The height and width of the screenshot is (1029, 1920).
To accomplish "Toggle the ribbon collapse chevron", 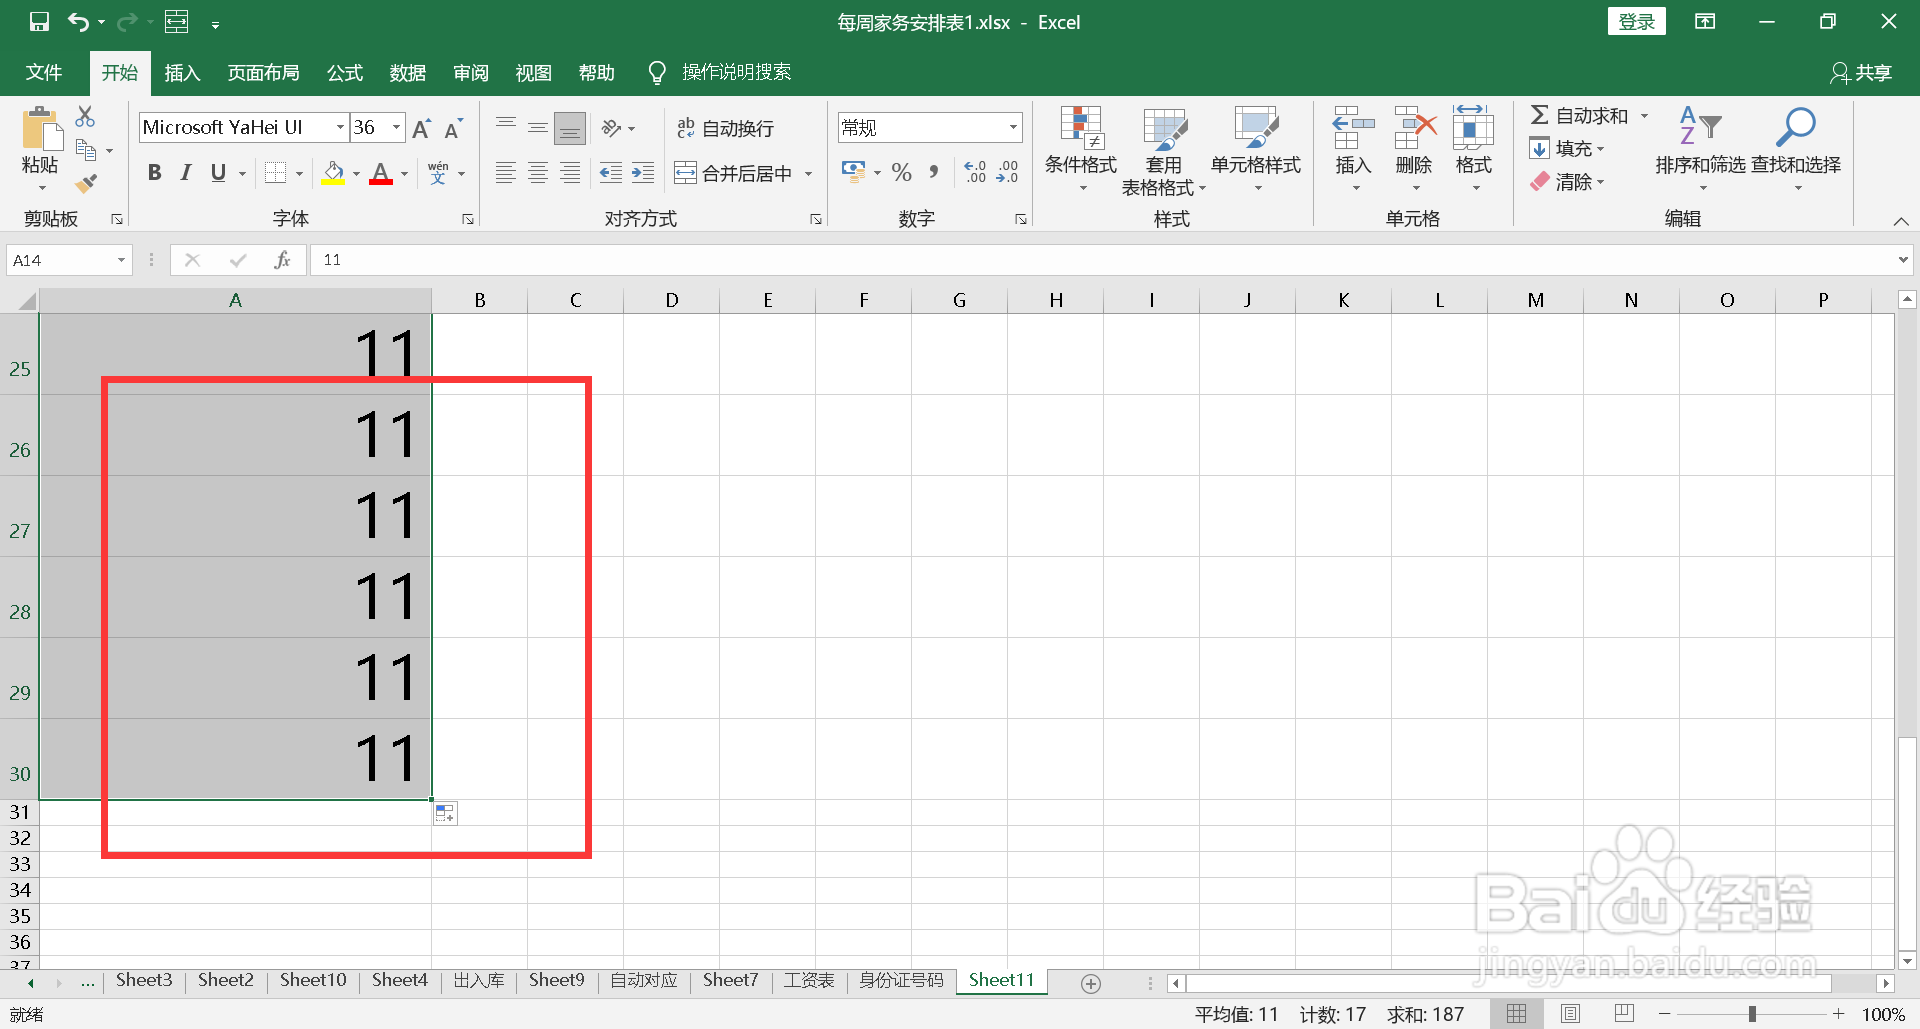I will [1901, 221].
